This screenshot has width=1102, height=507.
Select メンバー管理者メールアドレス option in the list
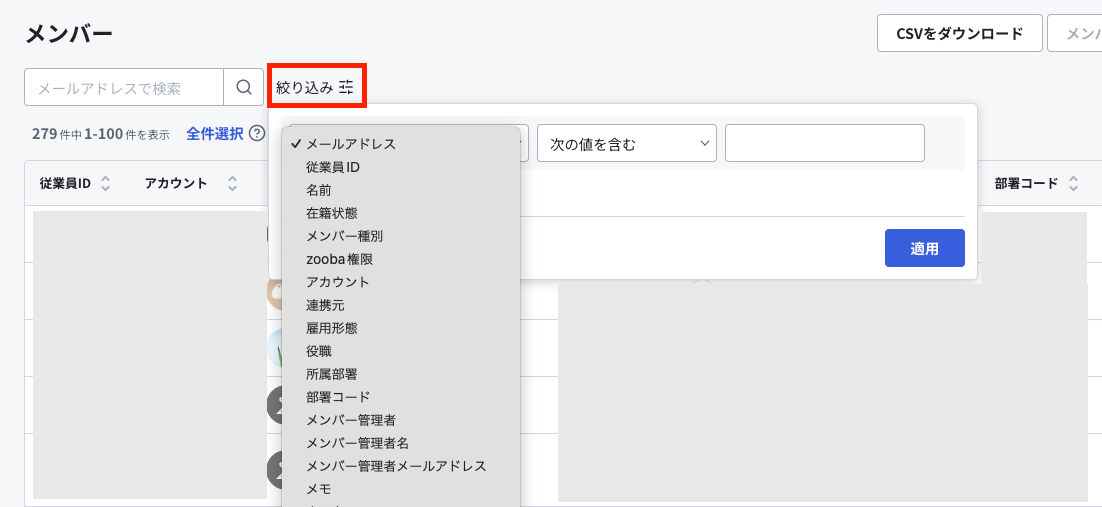[x=401, y=466]
